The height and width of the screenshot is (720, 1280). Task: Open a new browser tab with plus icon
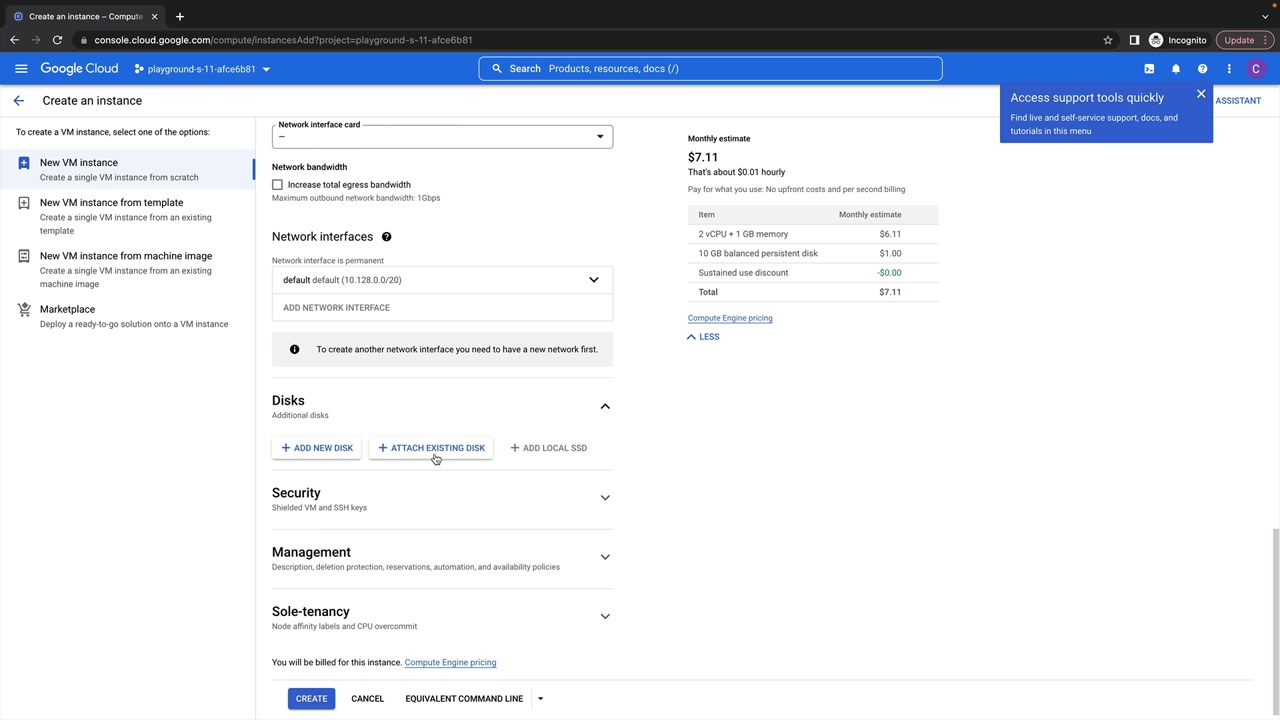tap(180, 16)
